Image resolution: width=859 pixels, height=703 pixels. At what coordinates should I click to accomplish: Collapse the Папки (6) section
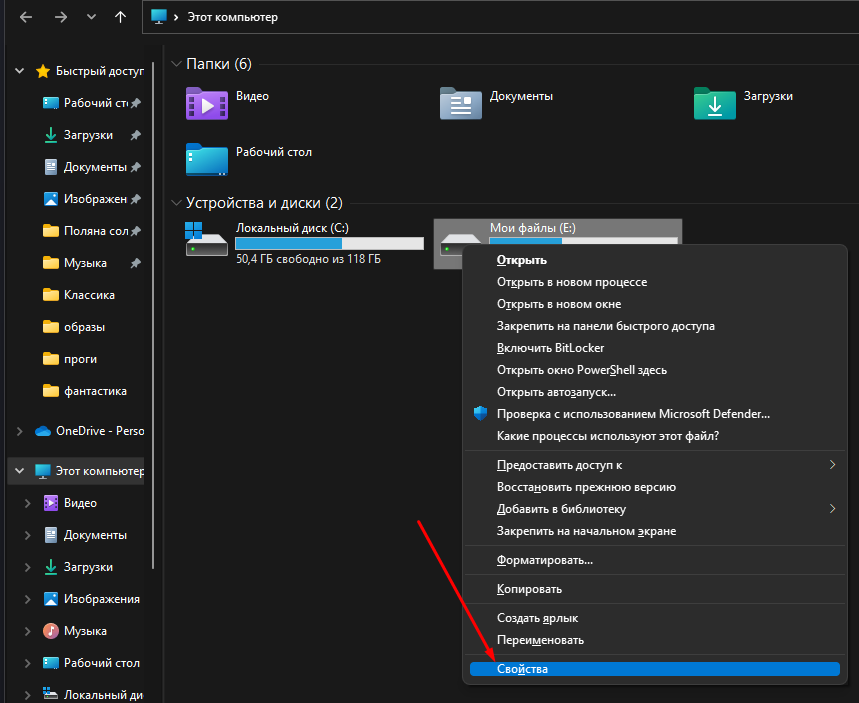point(177,63)
